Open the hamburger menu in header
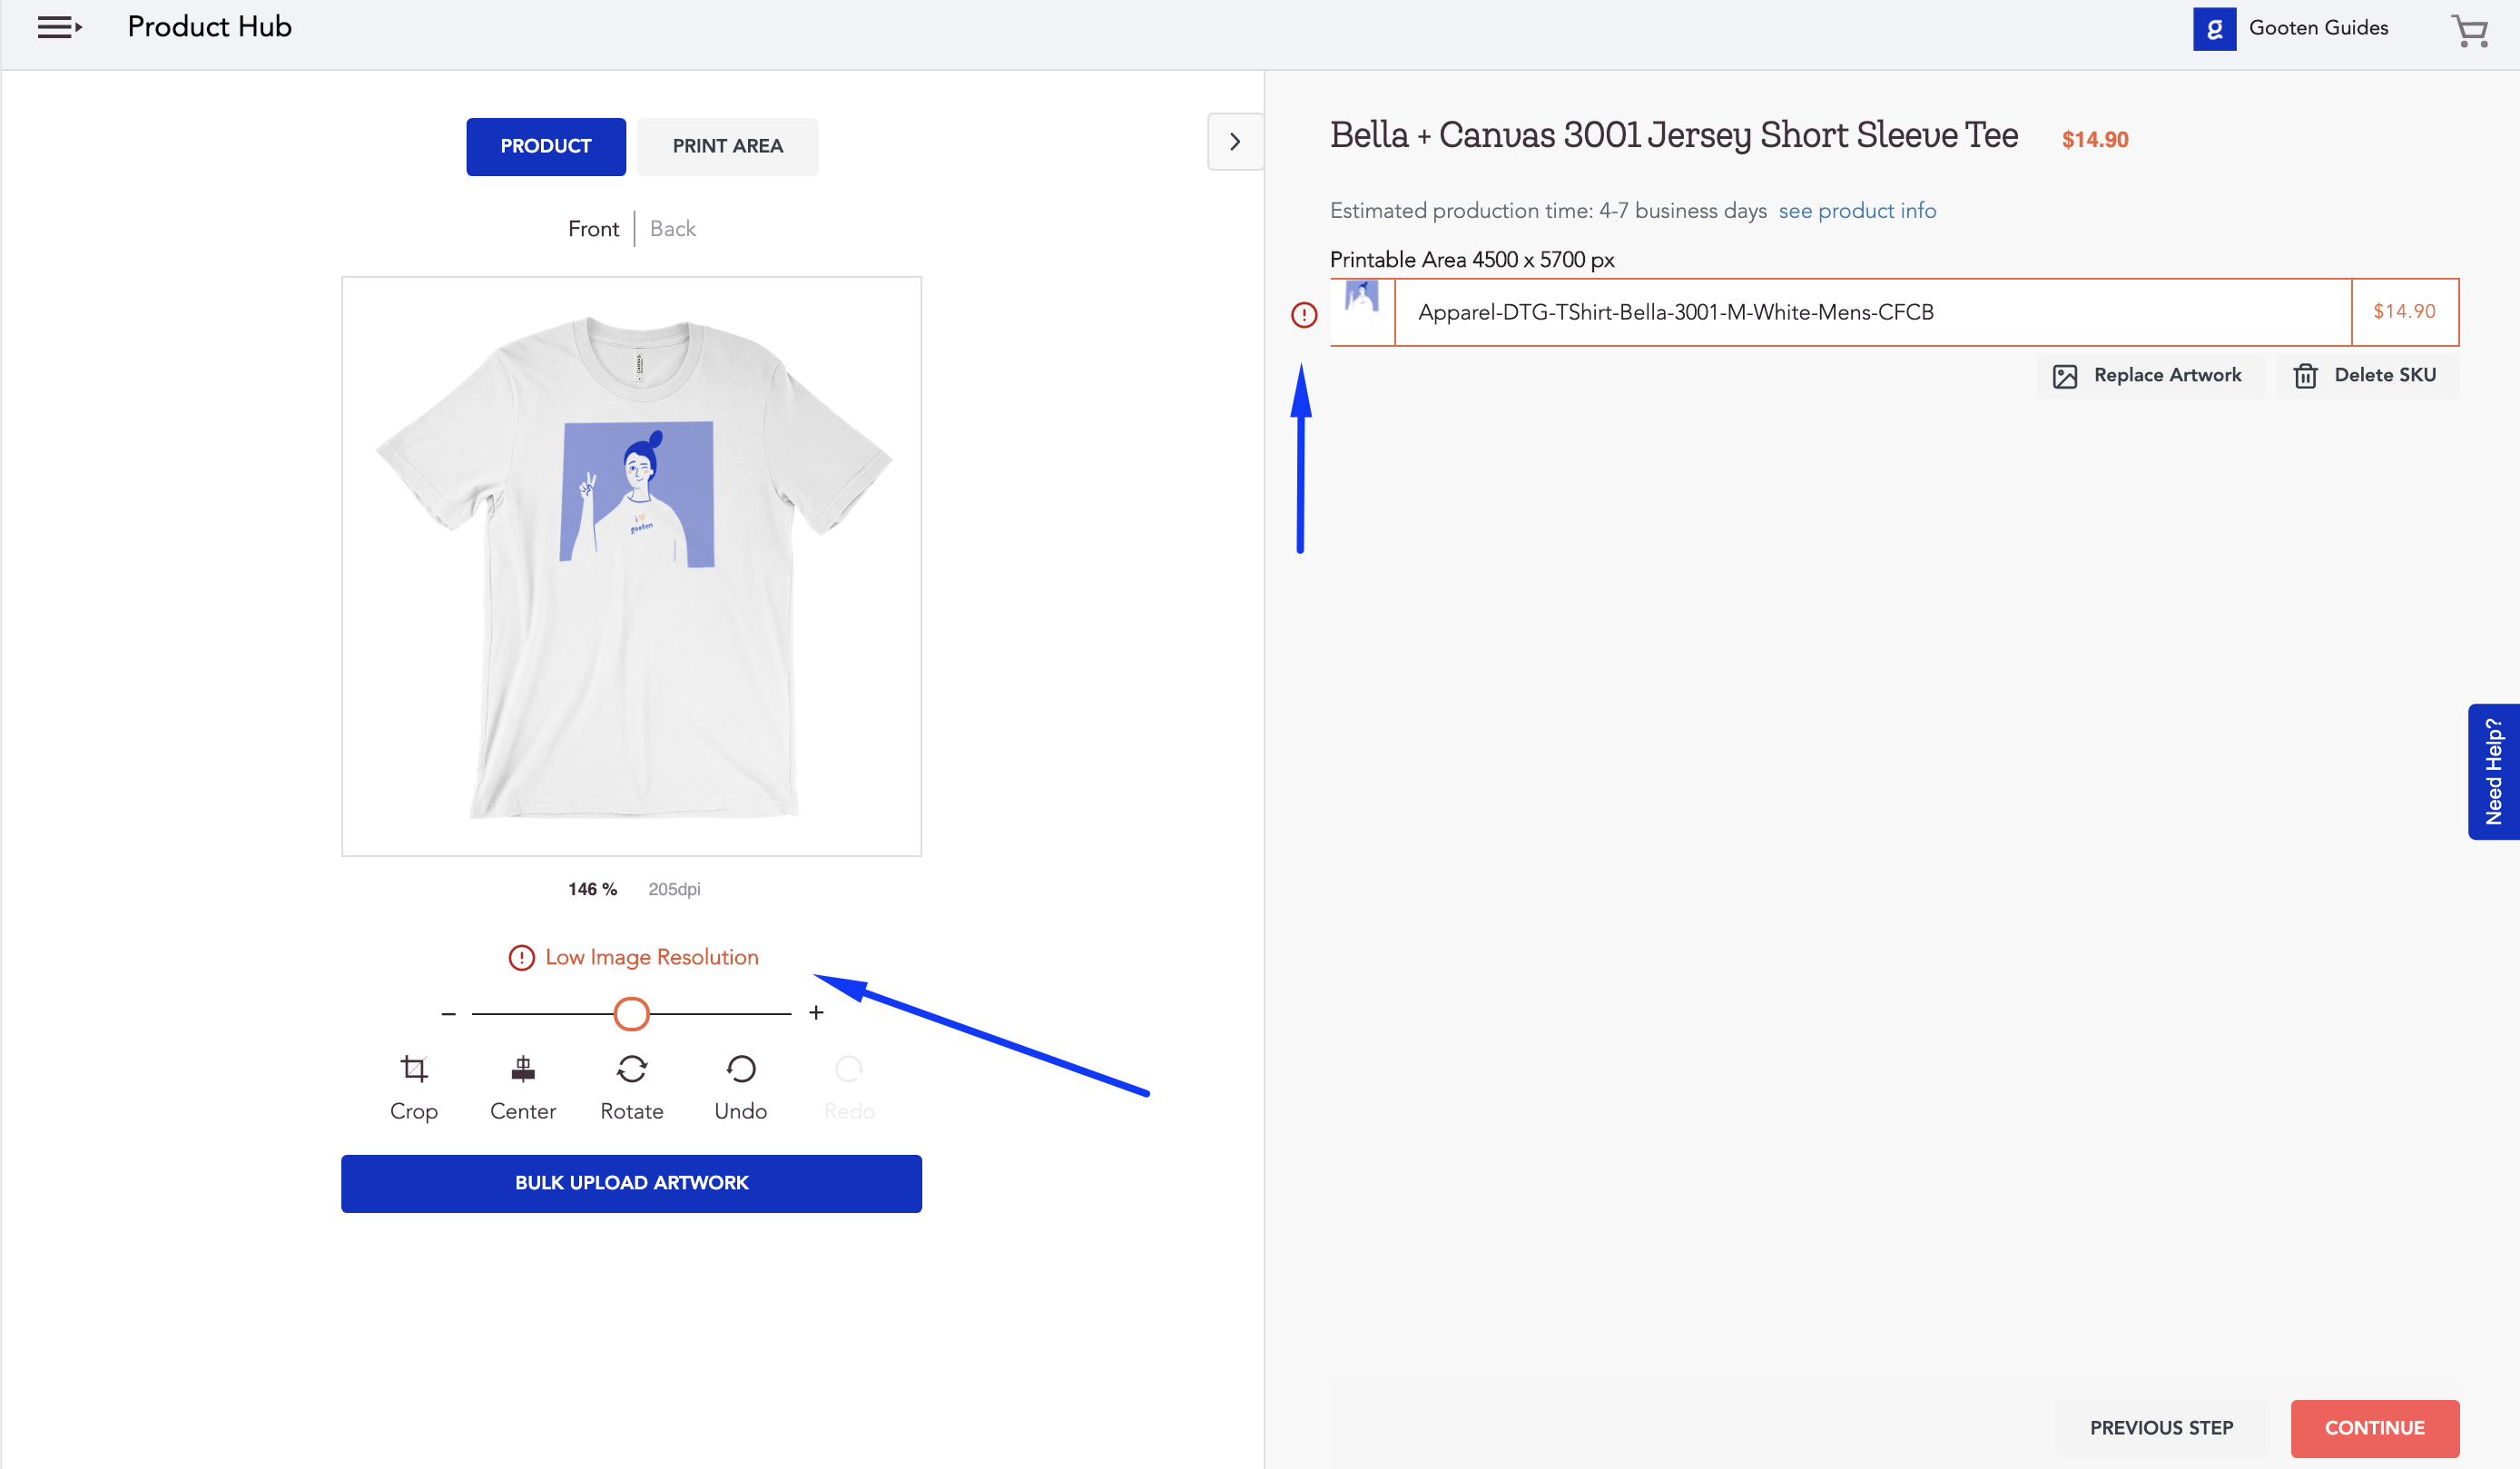Viewport: 2520px width, 1469px height. (59, 27)
